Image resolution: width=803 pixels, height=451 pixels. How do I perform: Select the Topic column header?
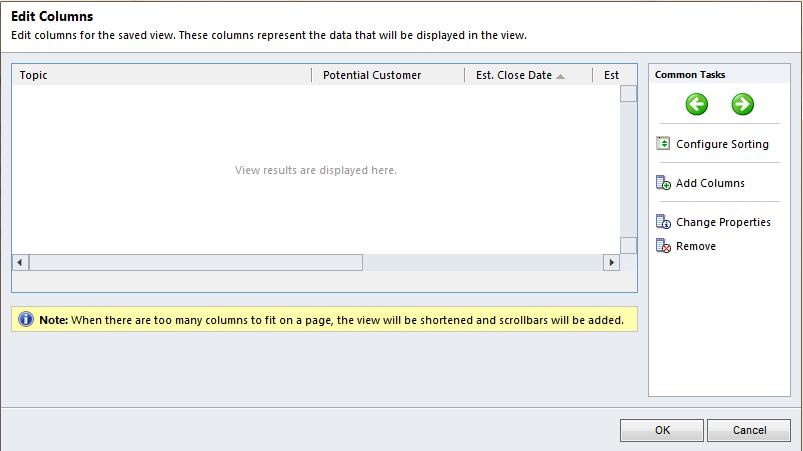point(160,75)
